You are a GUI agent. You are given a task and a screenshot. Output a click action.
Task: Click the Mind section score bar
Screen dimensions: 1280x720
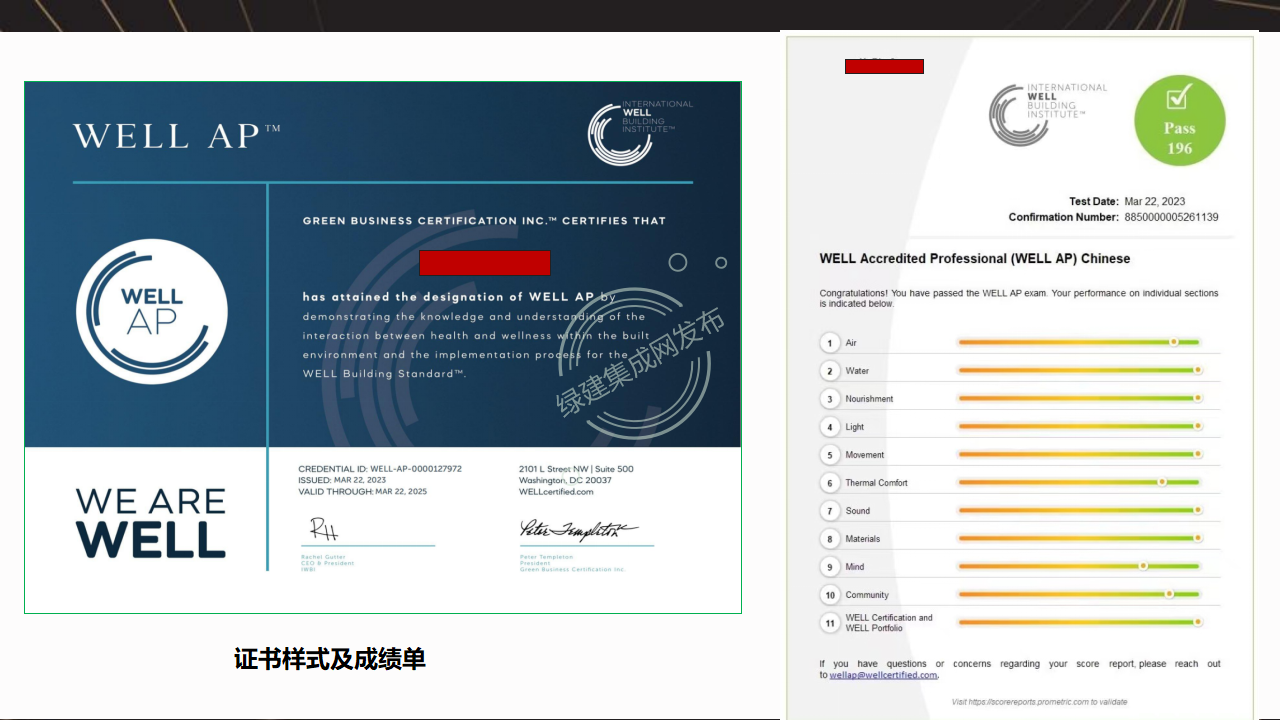point(1078,566)
